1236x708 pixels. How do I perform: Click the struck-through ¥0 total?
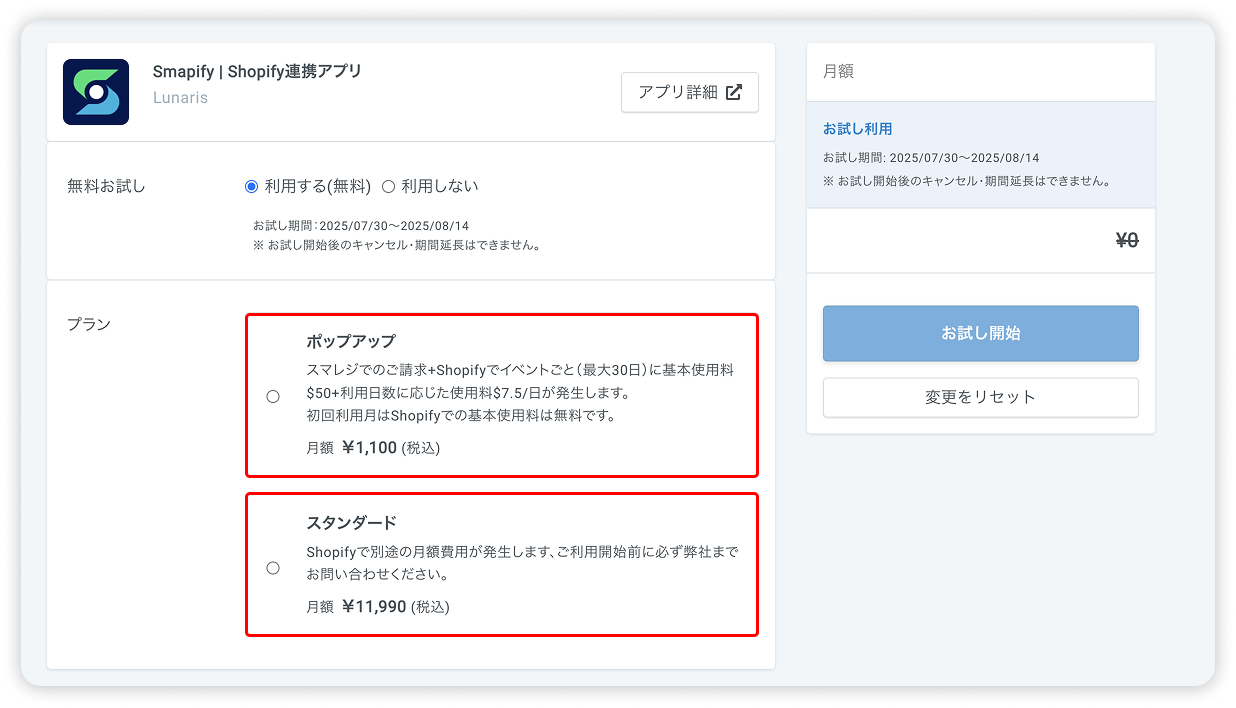[1127, 240]
